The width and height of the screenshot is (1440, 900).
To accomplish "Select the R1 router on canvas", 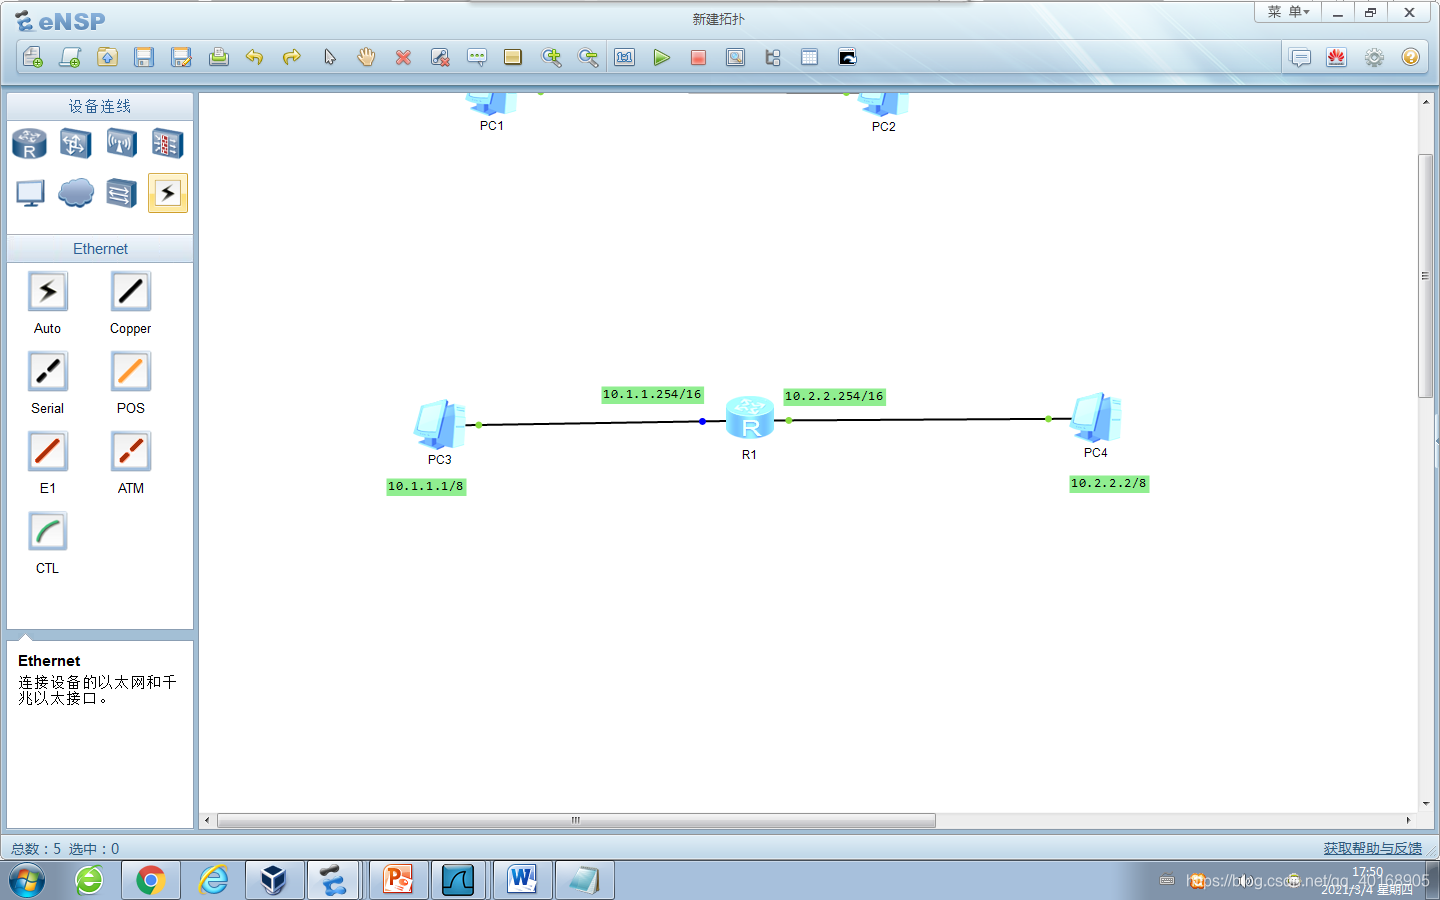I will point(750,418).
